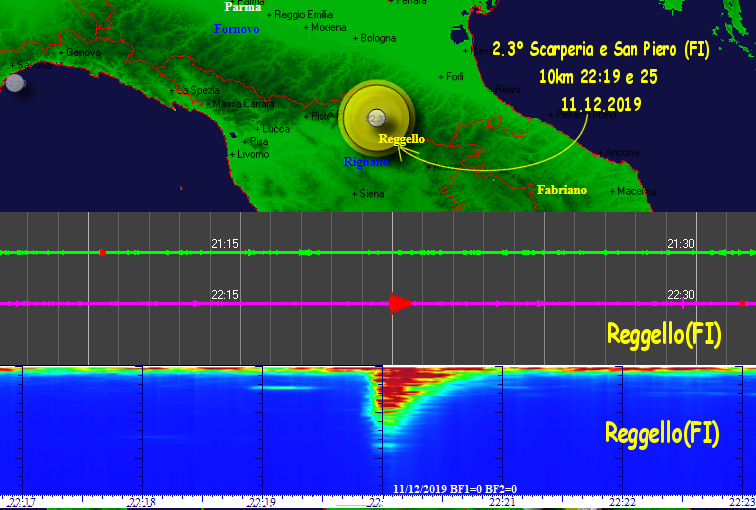This screenshot has height=510, width=756.
Task: Click the '22:19' spectrogram axis label
Action: (261, 503)
